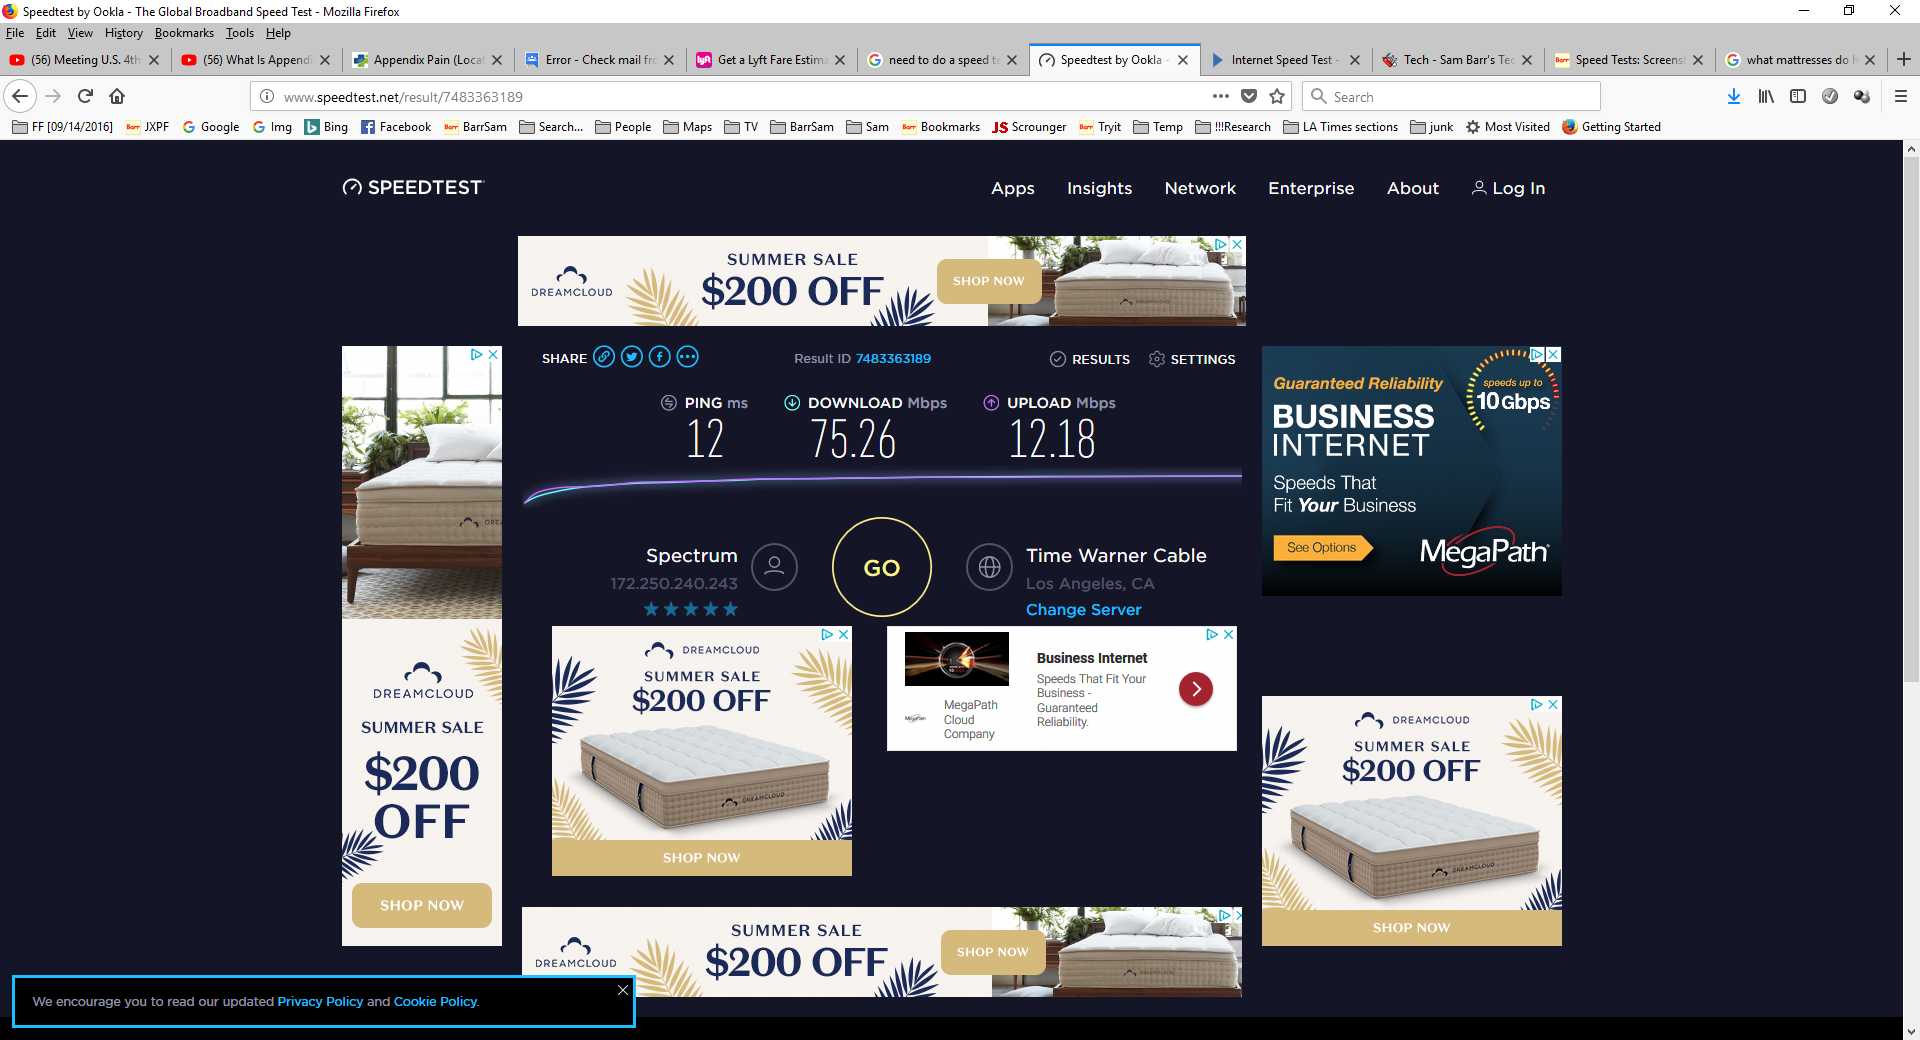Image resolution: width=1920 pixels, height=1040 pixels.
Task: Open the Facebook bookmark
Action: (396, 127)
